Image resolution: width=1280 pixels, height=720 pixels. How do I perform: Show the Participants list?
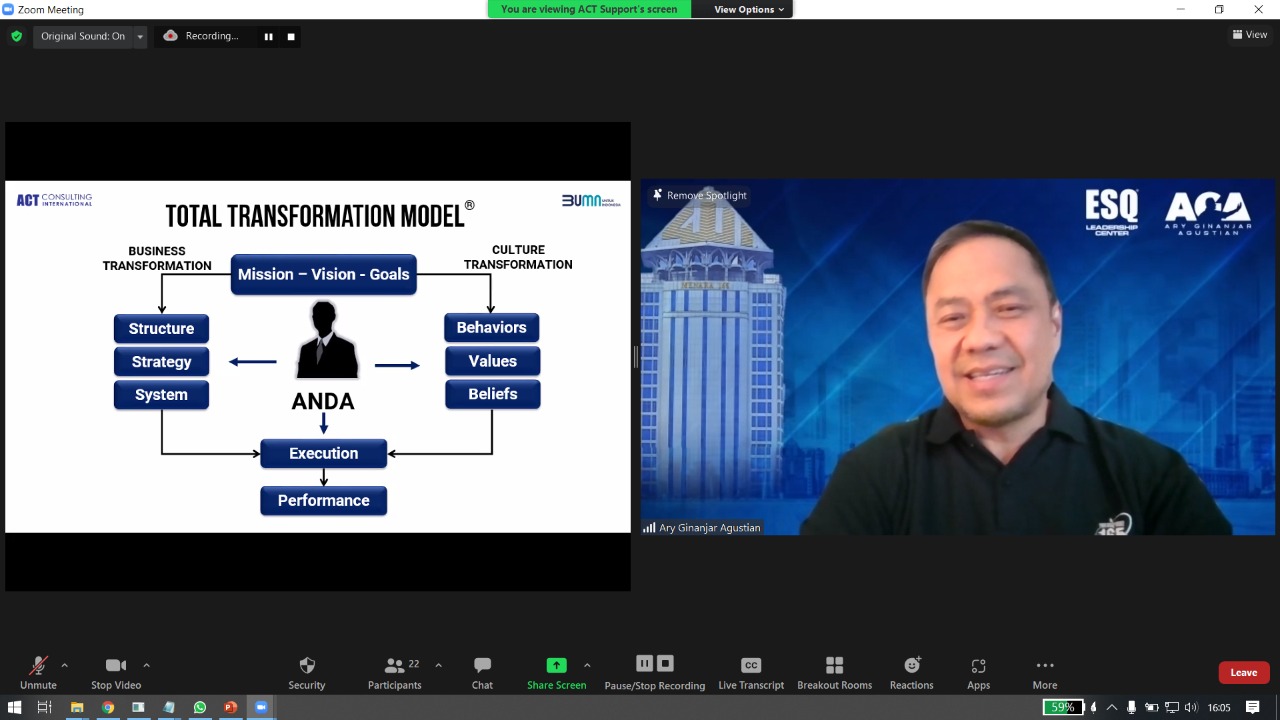[x=395, y=672]
